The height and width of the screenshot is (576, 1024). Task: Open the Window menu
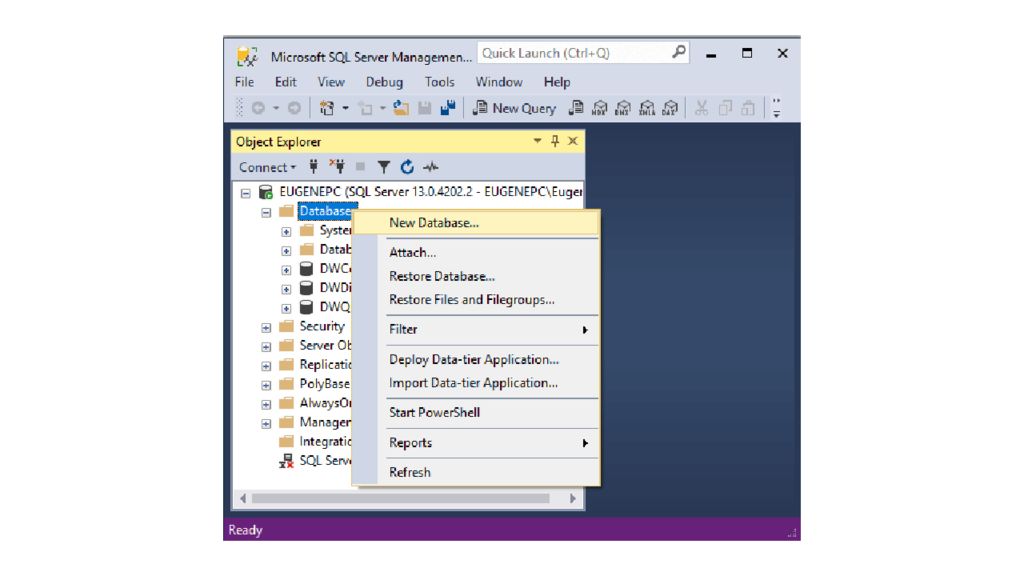coord(499,82)
